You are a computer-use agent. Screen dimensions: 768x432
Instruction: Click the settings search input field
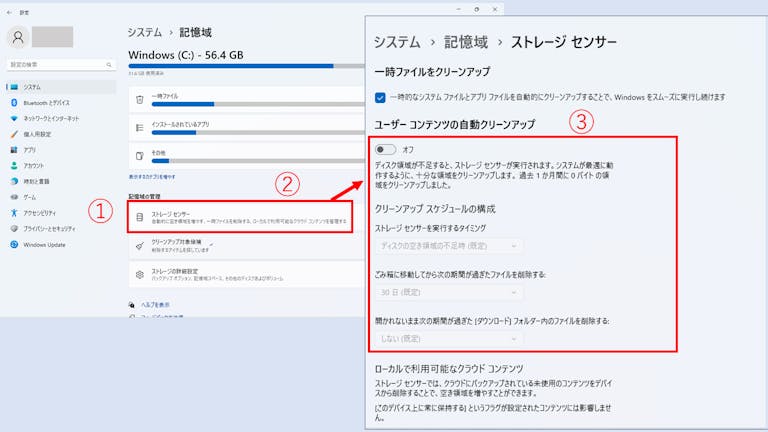[61, 65]
